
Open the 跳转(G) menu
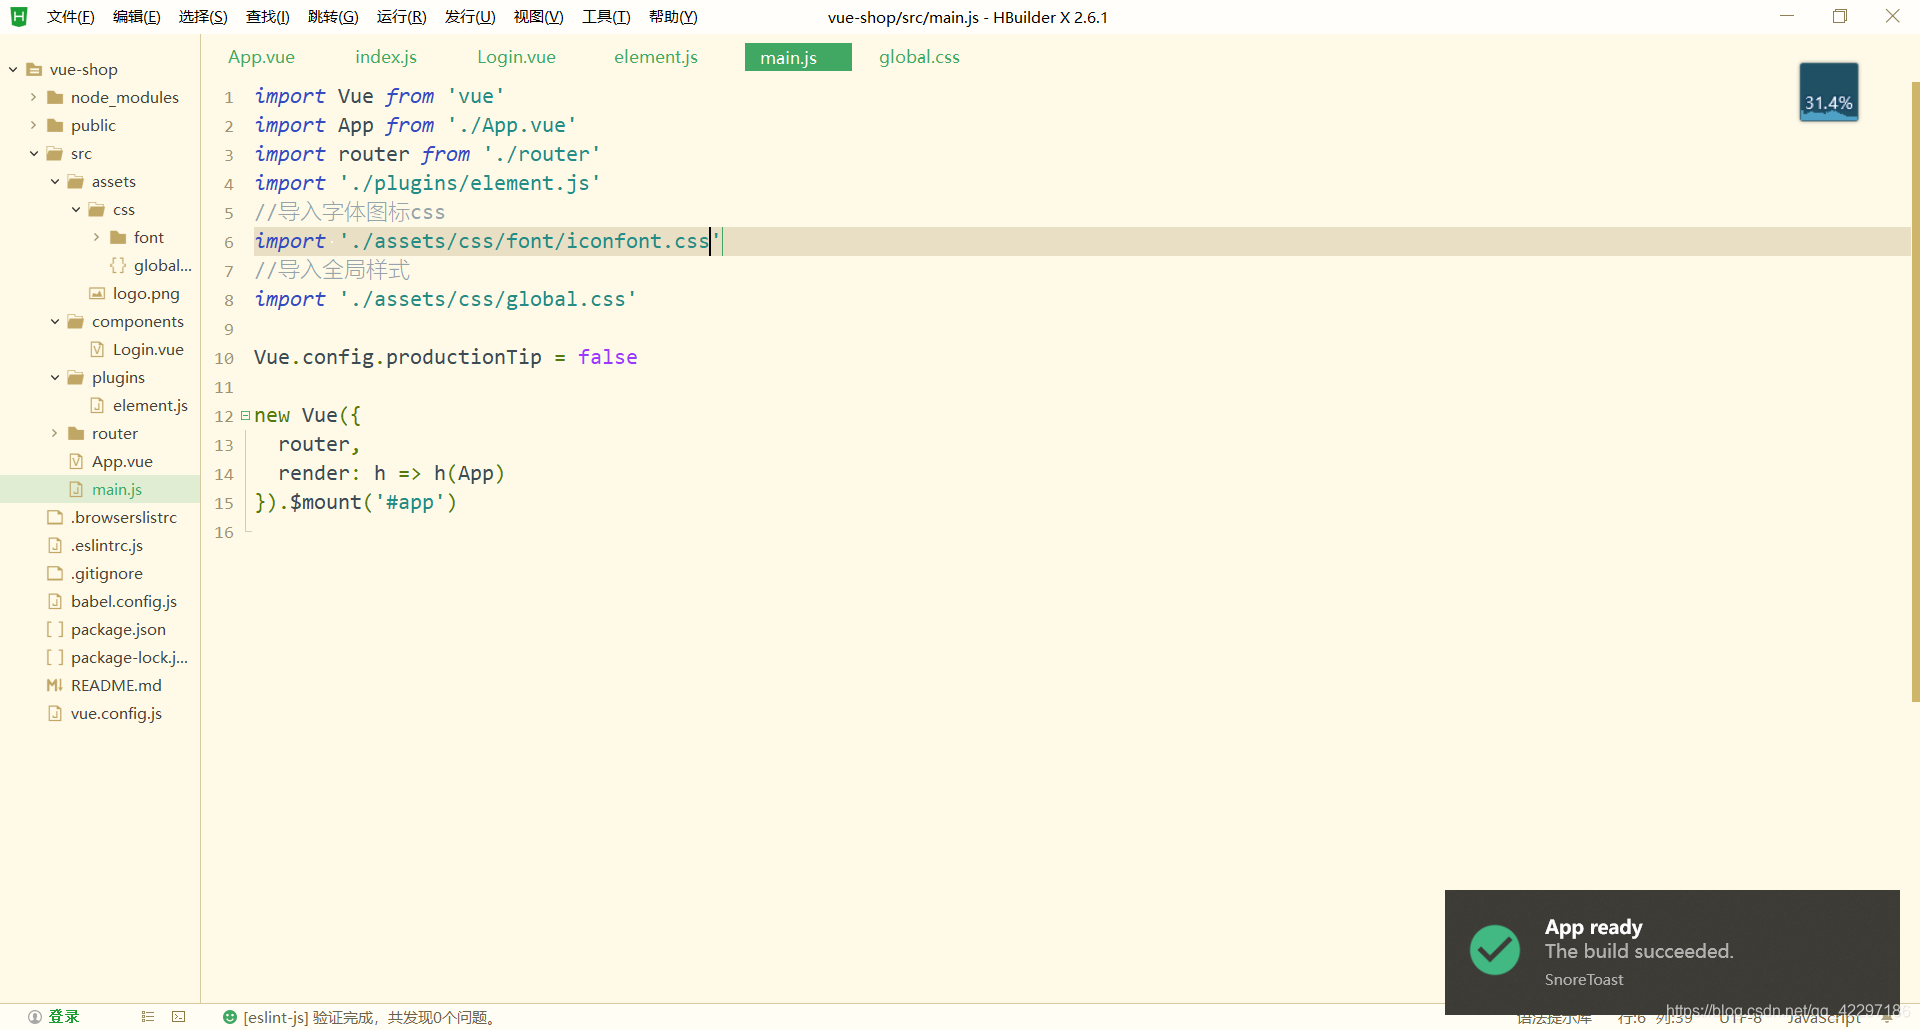pyautogui.click(x=333, y=17)
